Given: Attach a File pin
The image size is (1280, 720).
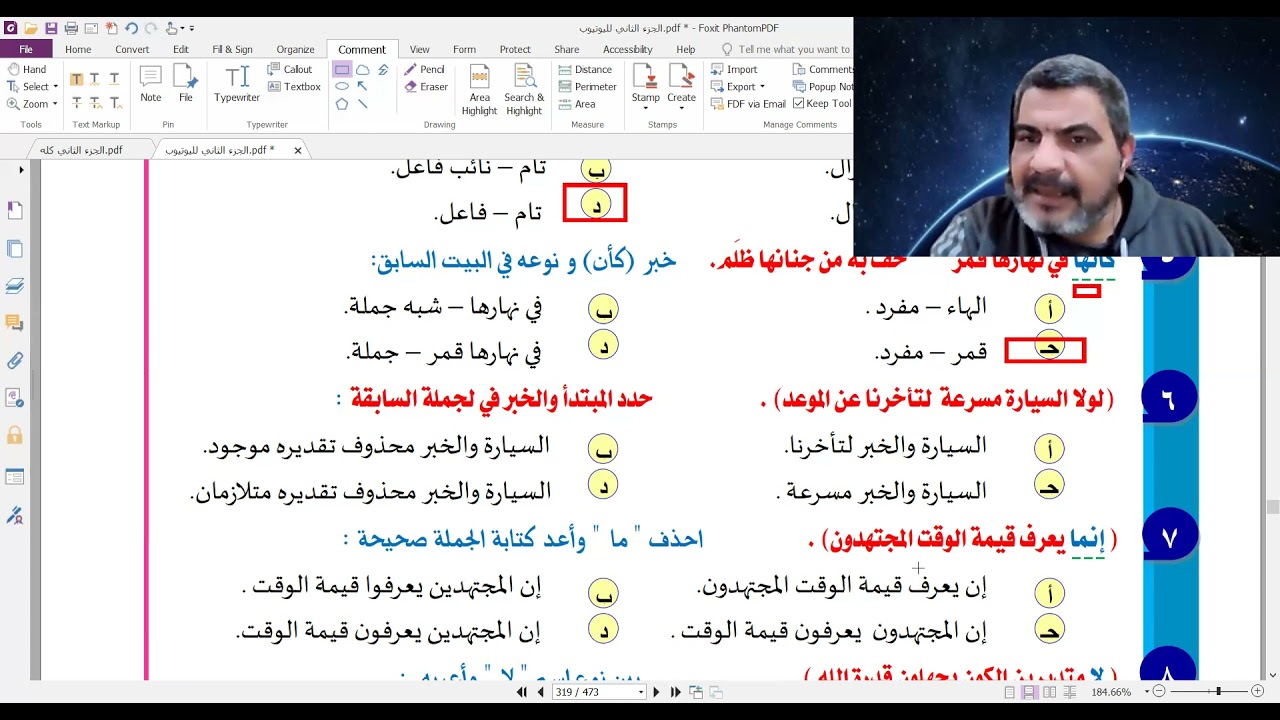Looking at the screenshot, I should coord(186,84).
